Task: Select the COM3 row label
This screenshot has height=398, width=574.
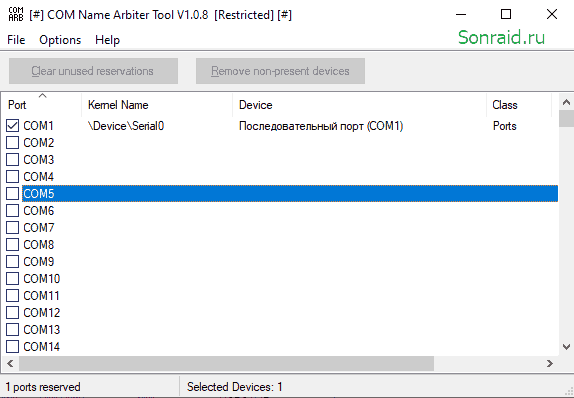Action: click(38, 159)
